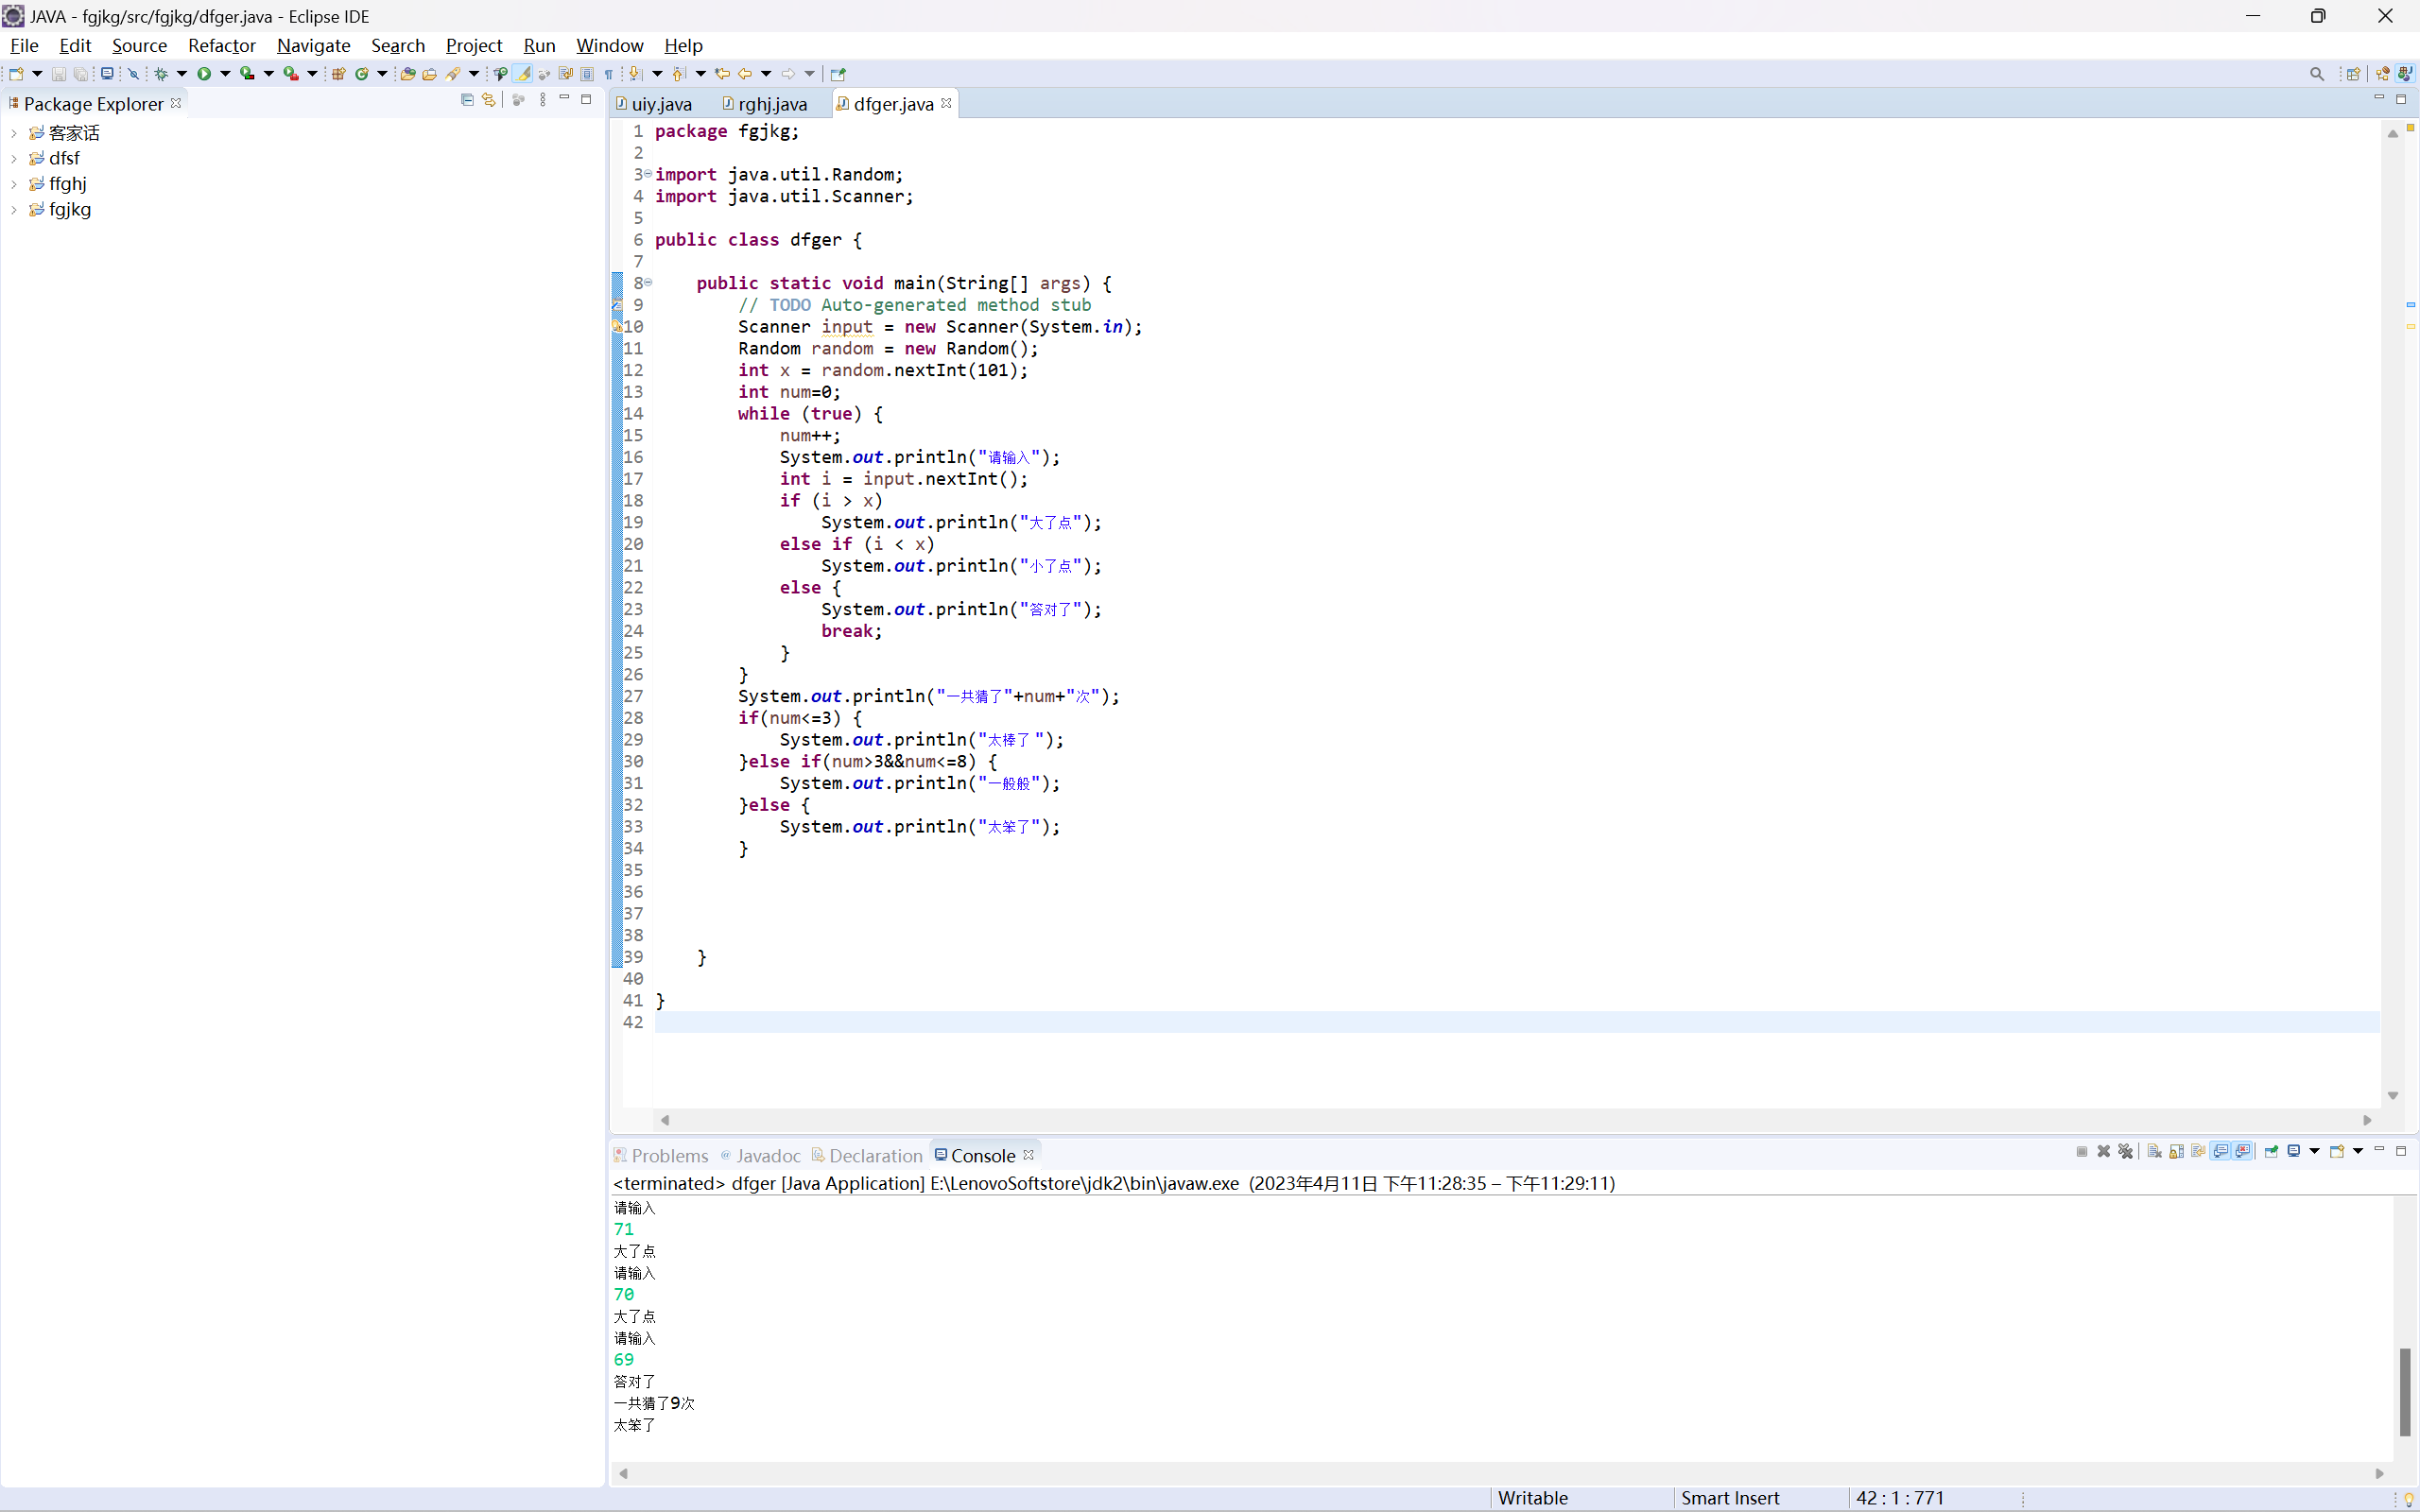The width and height of the screenshot is (2420, 1512).
Task: Click the Pin Console icon
Action: click(2271, 1151)
